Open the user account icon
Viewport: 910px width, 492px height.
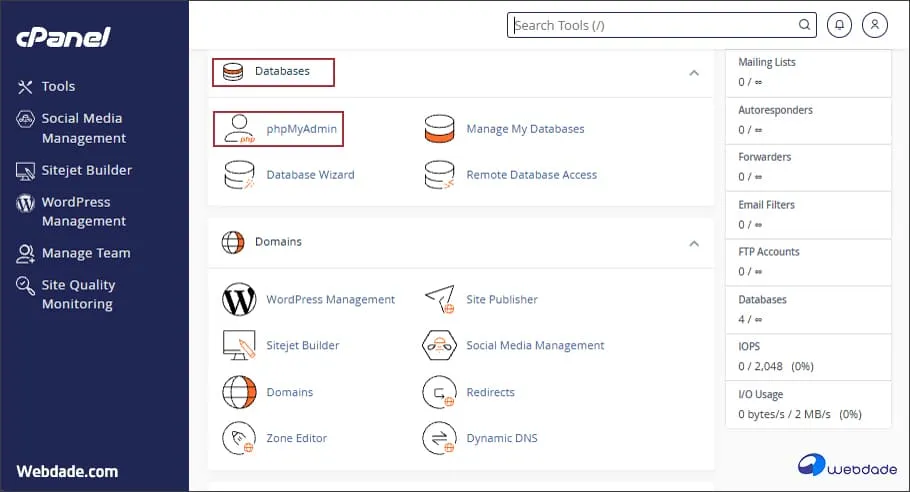[874, 25]
